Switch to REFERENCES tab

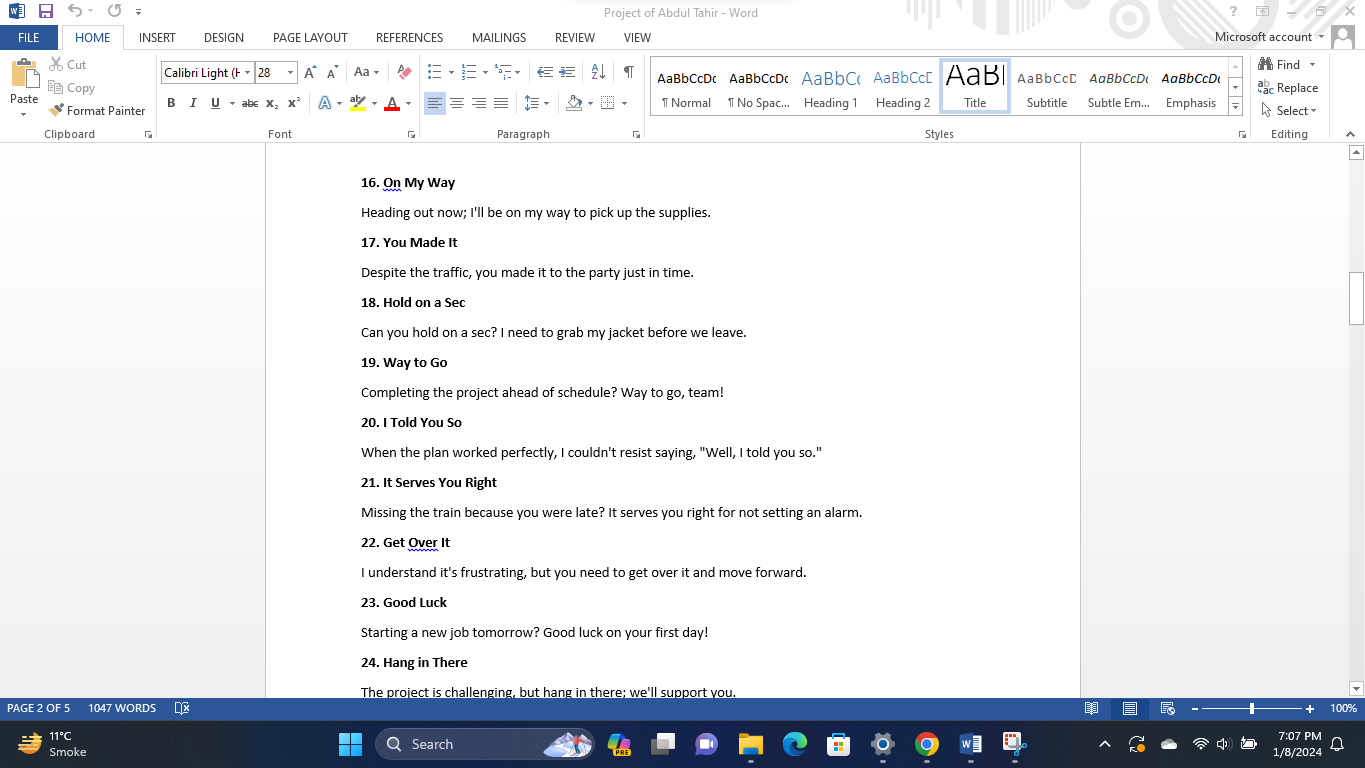click(x=409, y=37)
